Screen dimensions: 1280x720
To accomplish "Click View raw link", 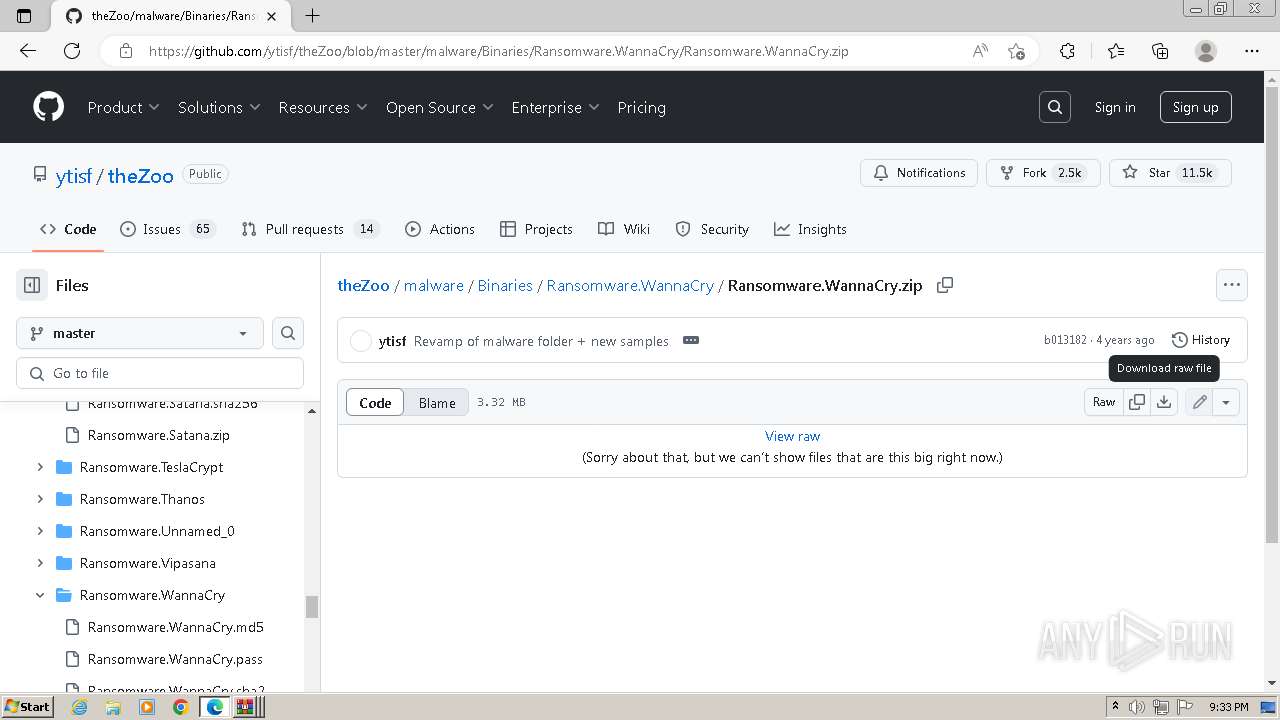I will coord(792,436).
